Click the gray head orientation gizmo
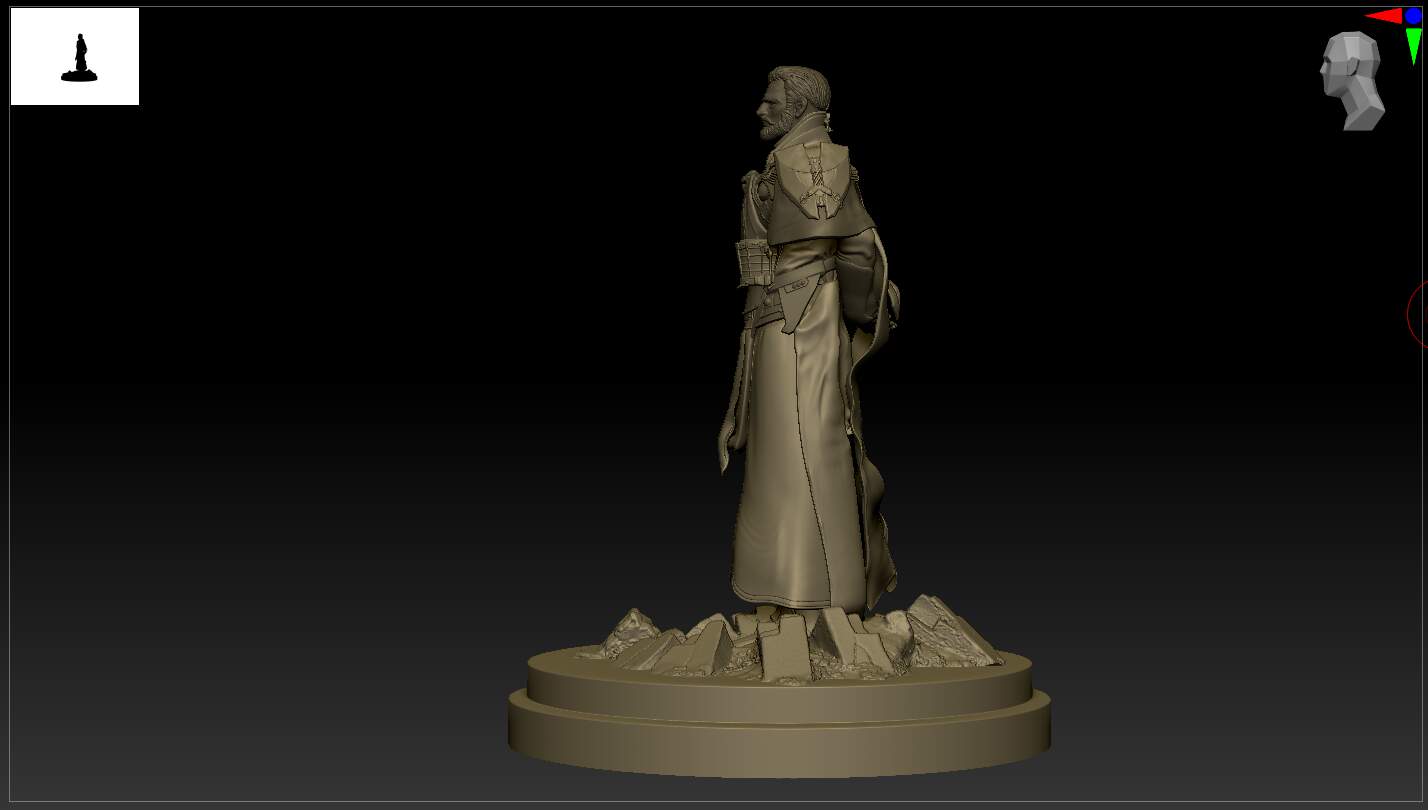 pos(1352,81)
